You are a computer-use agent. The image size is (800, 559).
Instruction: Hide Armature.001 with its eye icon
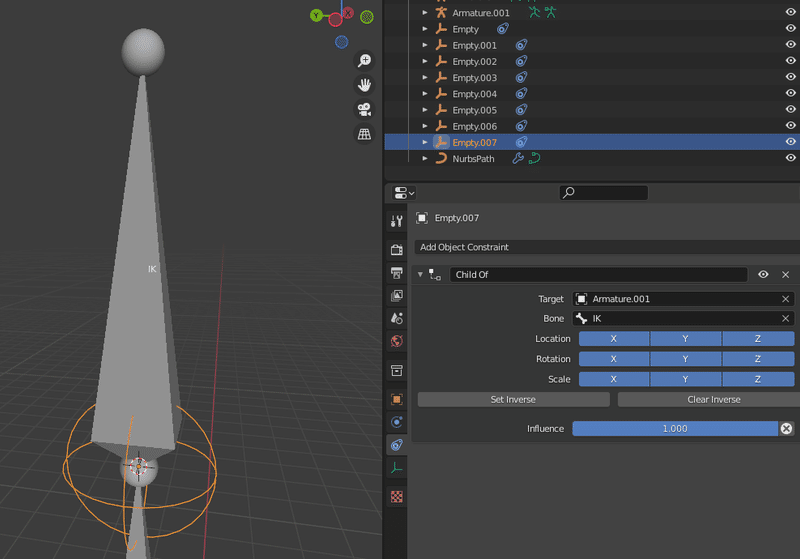(x=790, y=12)
